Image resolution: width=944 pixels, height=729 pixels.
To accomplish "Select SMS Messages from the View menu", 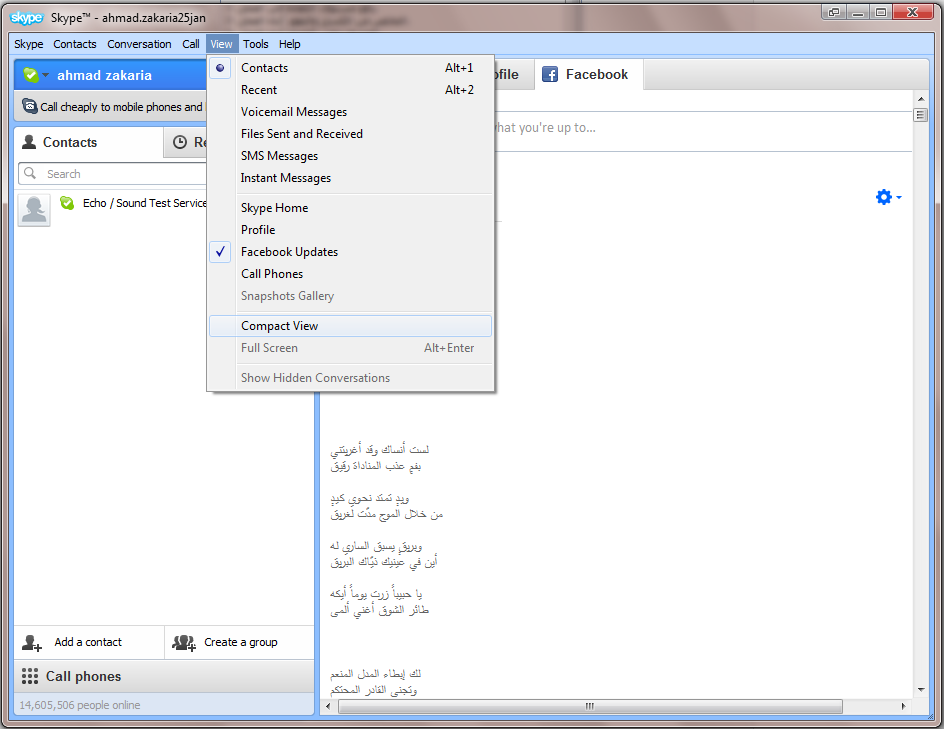I will (279, 156).
